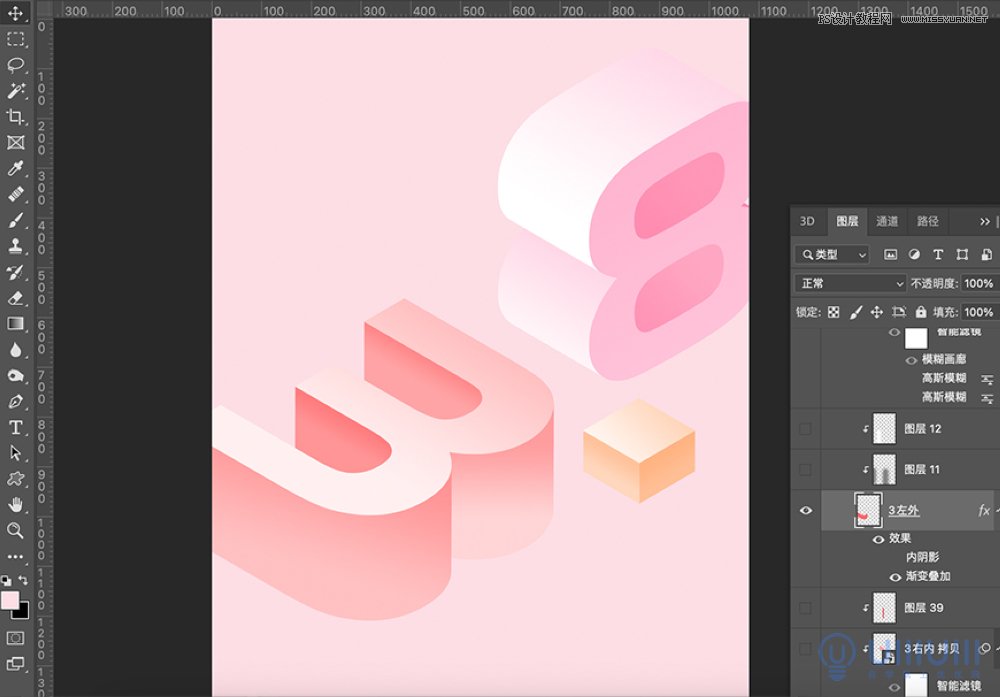Image resolution: width=1000 pixels, height=697 pixels.
Task: Select the Lasso tool
Action: [16, 65]
